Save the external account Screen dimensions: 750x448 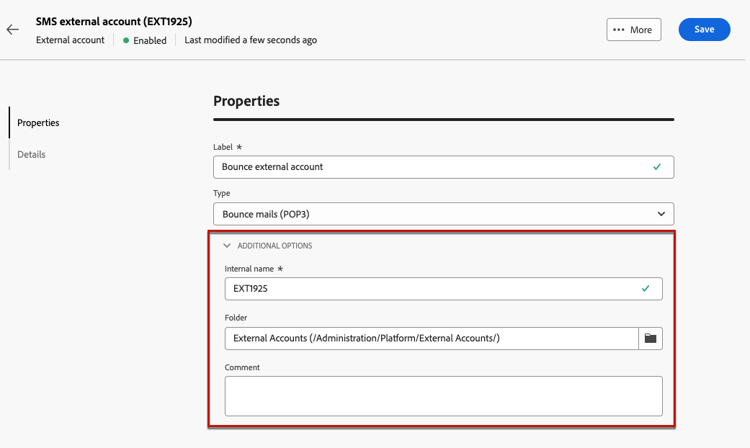(x=704, y=30)
